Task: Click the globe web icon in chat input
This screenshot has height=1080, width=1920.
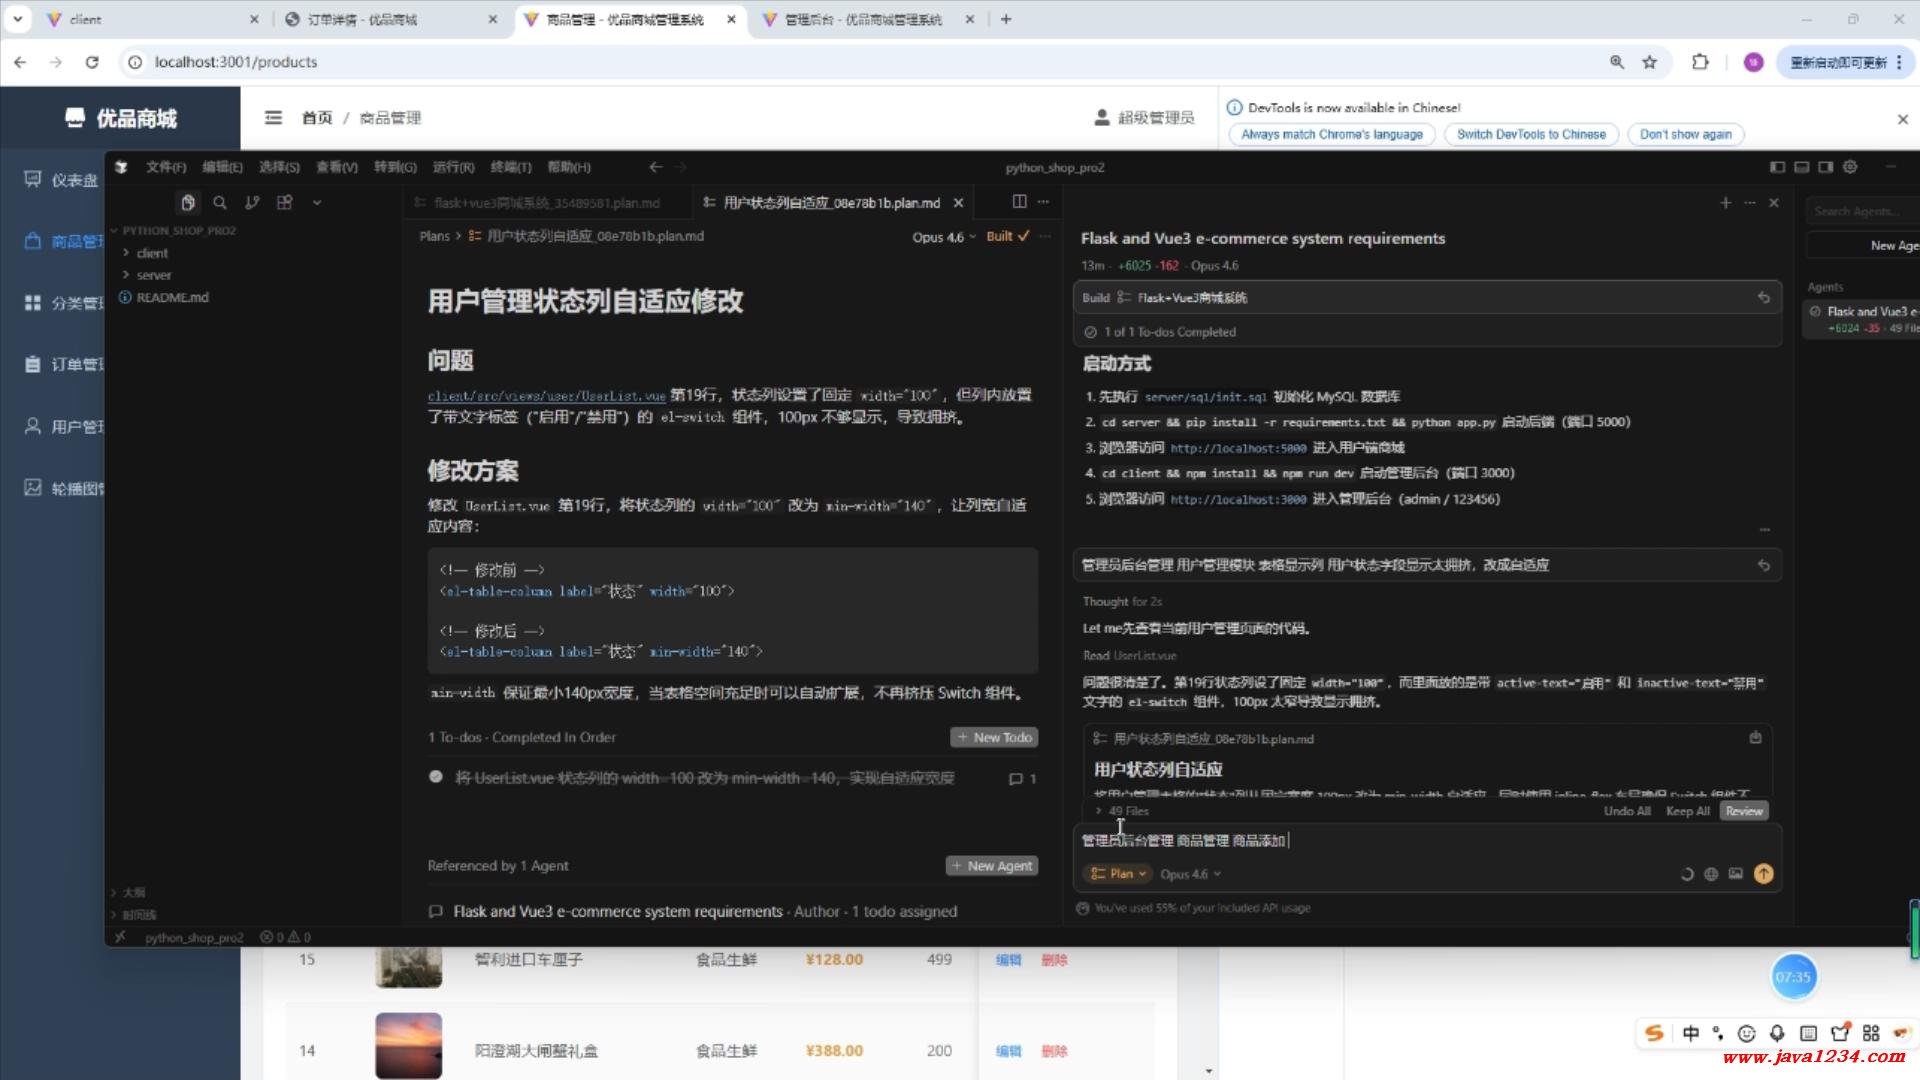Action: click(x=1711, y=874)
